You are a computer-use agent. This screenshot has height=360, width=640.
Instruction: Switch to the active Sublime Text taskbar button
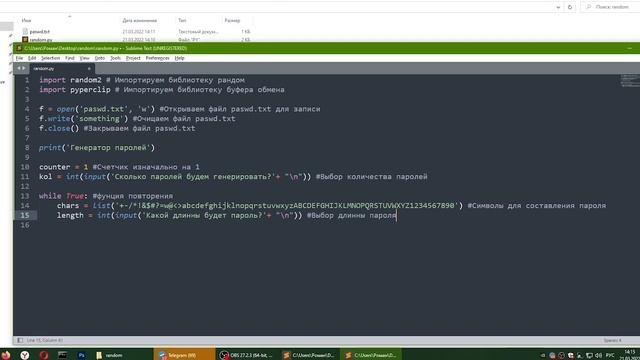coord(371,355)
